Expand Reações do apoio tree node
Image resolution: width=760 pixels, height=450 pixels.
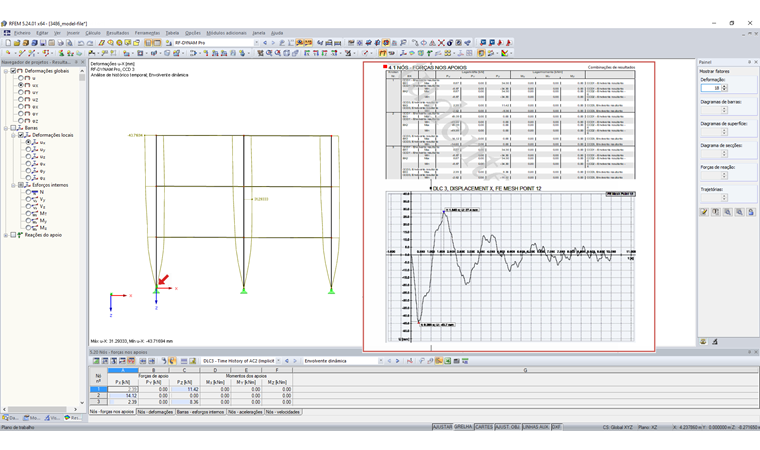click(6, 235)
